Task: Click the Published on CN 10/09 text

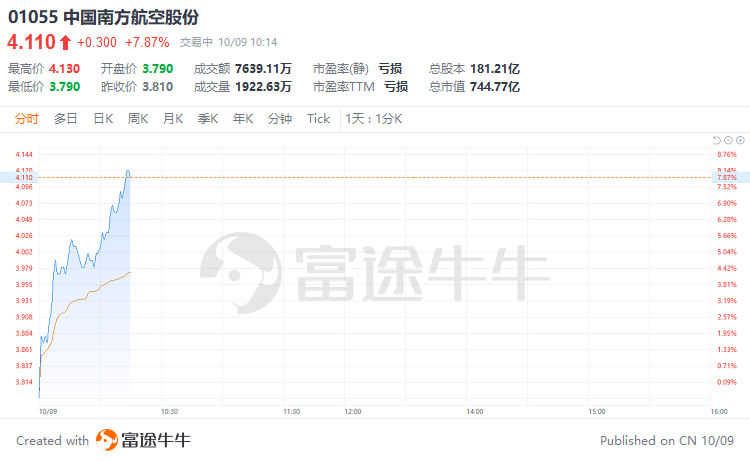Action: [x=667, y=440]
